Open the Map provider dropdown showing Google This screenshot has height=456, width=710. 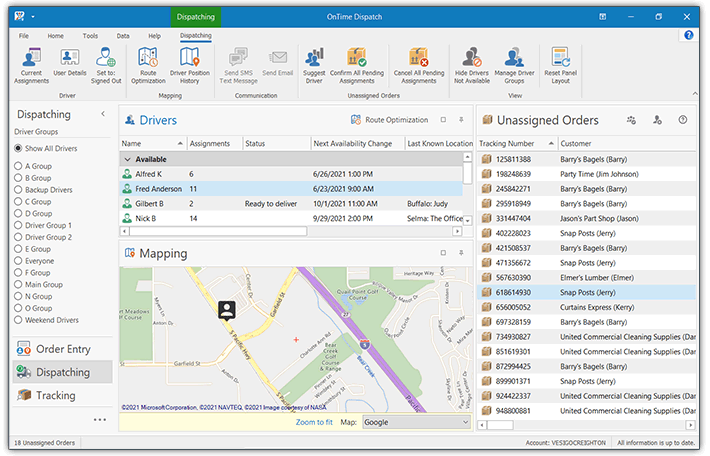coord(416,422)
